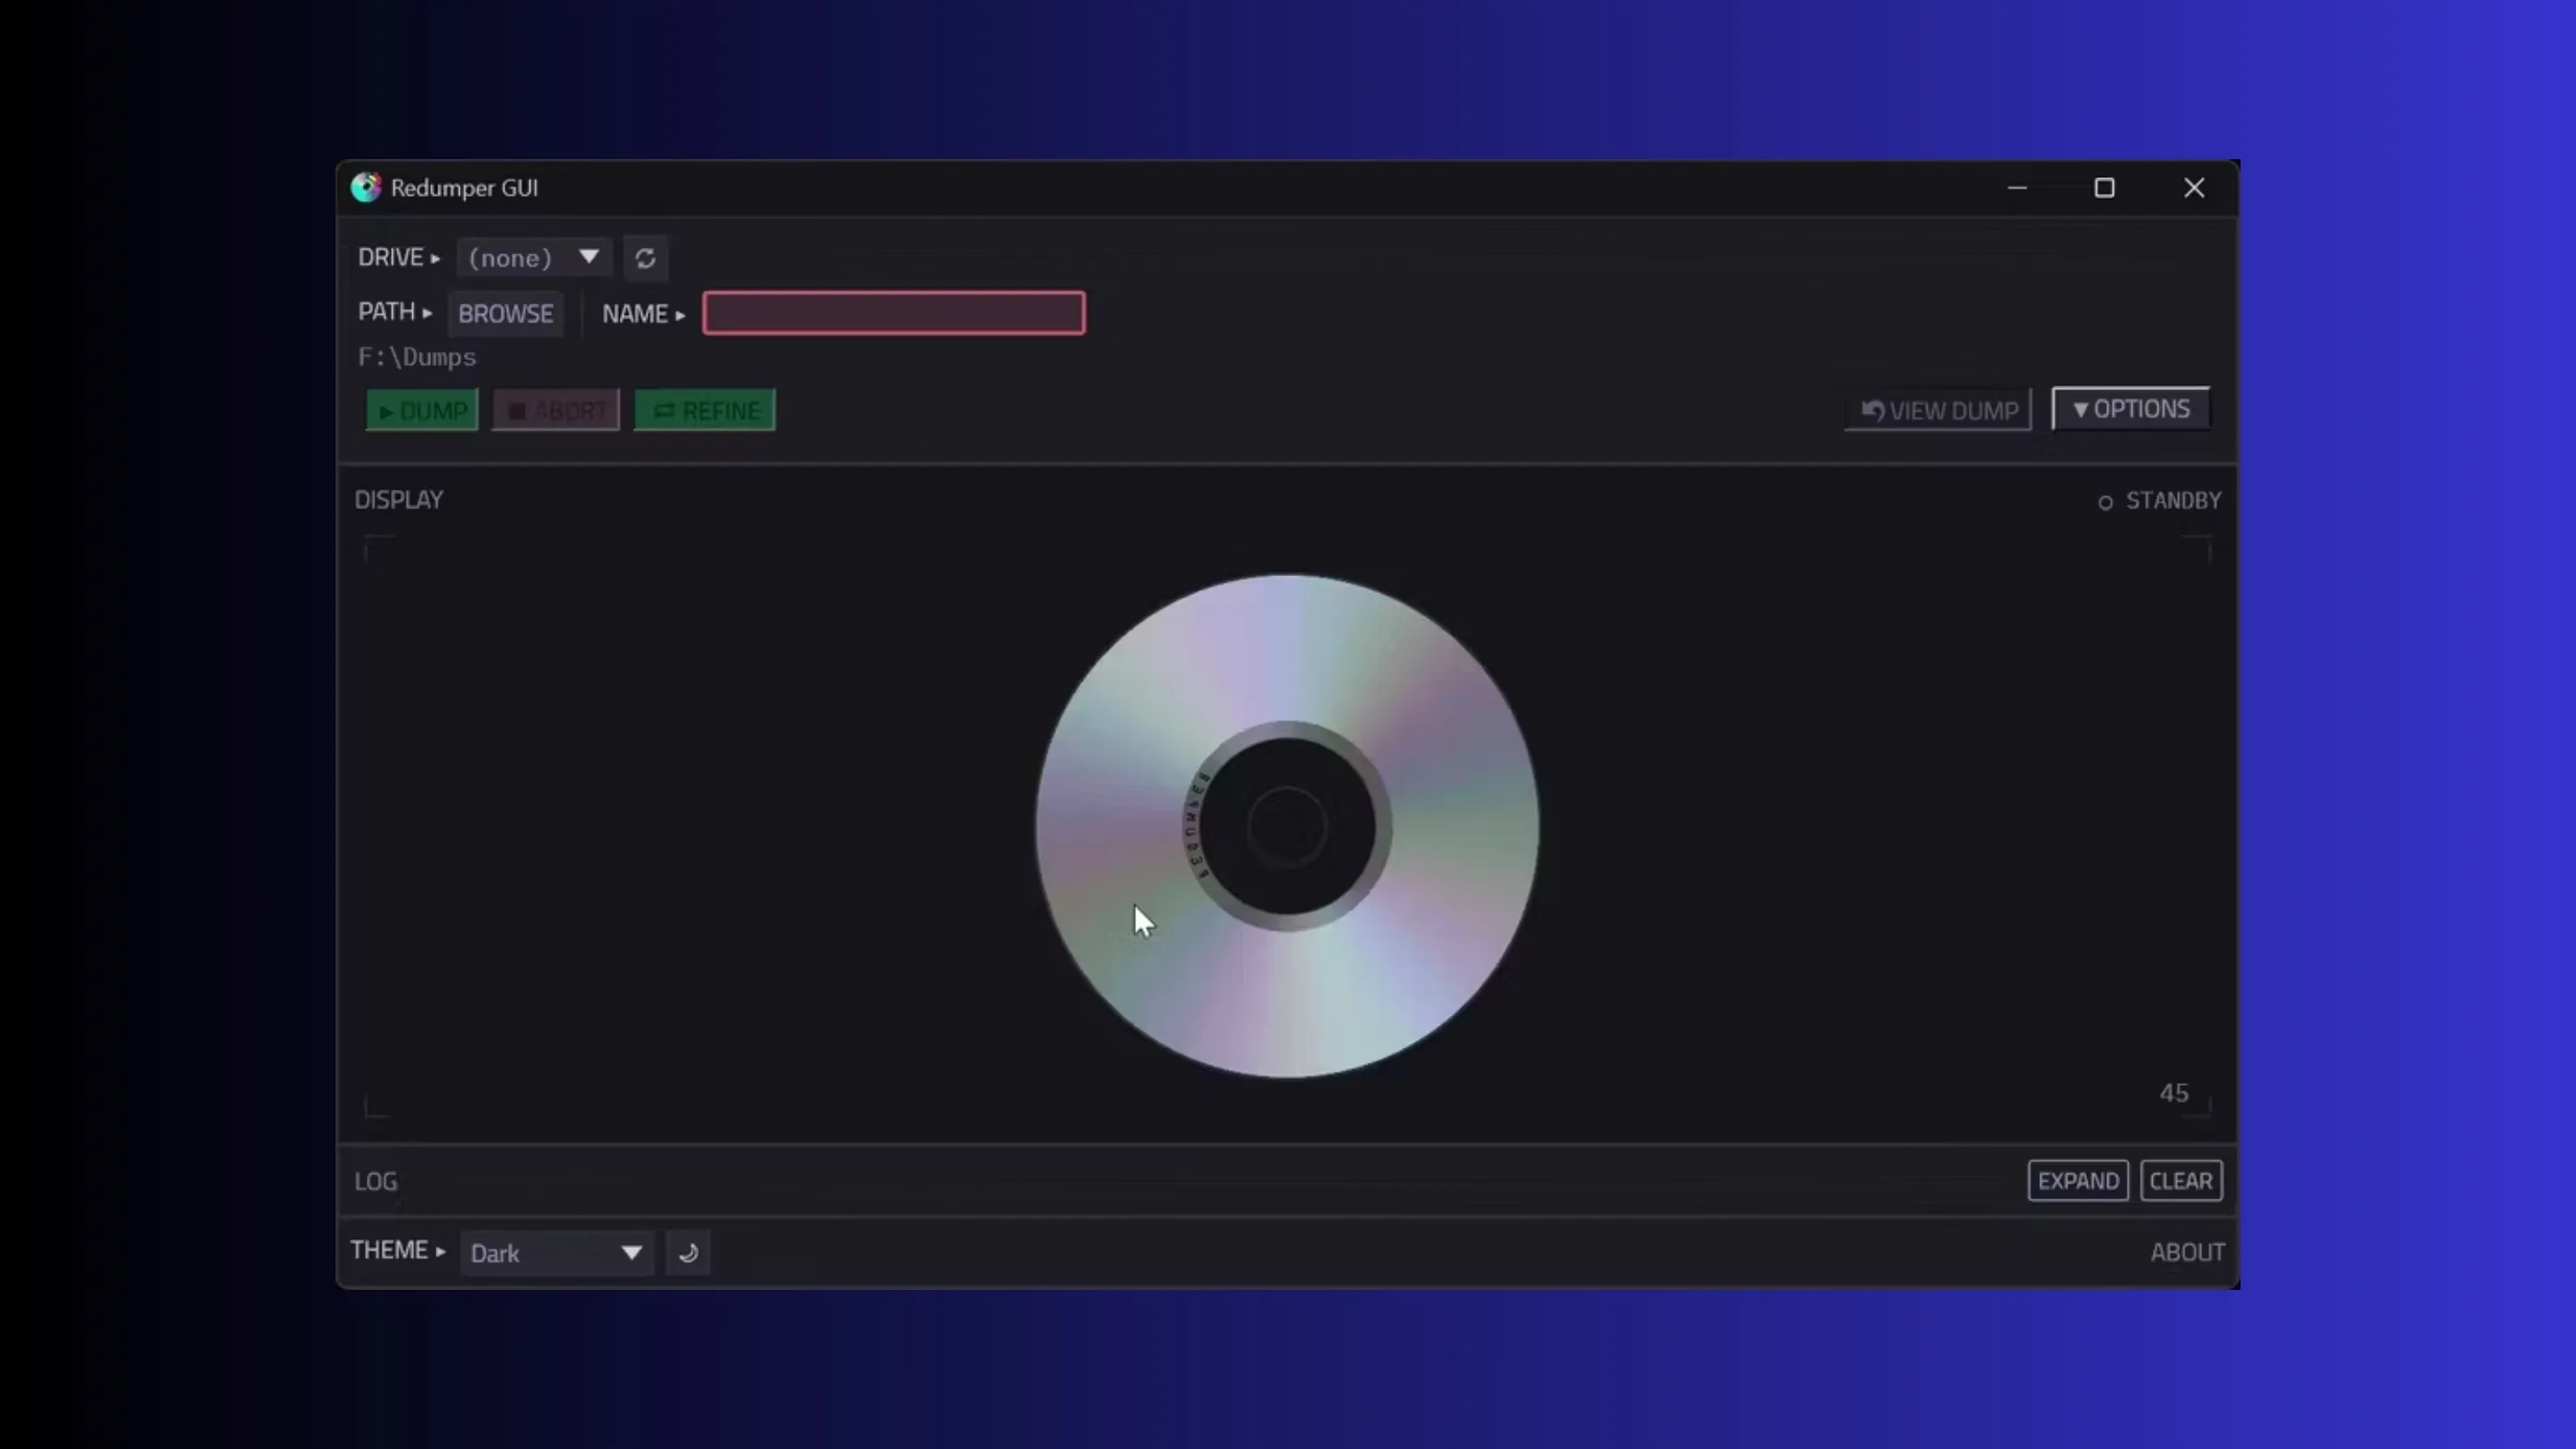Click the DISPLAY section label
Image resolution: width=2576 pixels, height=1449 pixels.
[398, 499]
